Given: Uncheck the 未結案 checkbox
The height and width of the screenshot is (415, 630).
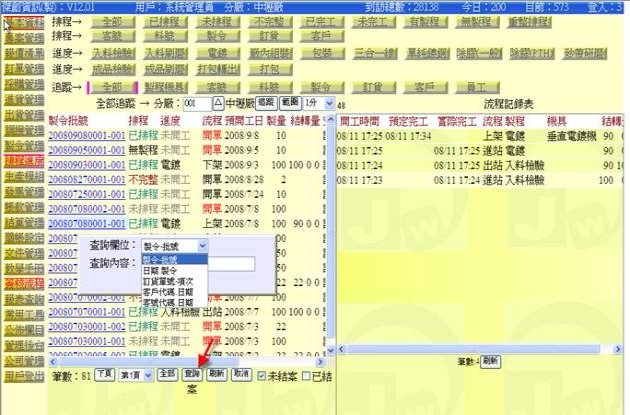Looking at the screenshot, I should (261, 374).
